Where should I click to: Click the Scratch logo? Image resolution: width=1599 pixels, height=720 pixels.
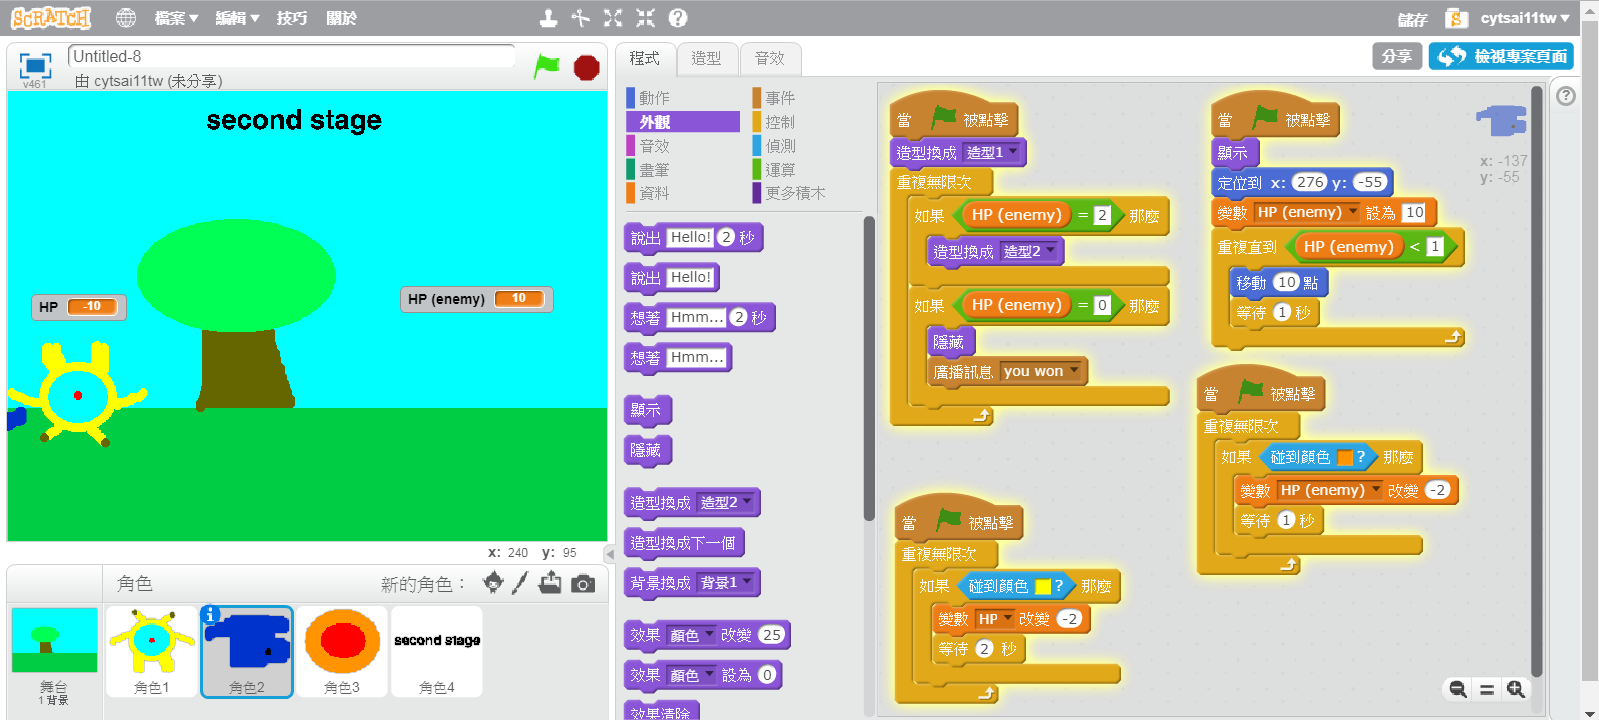(x=51, y=18)
